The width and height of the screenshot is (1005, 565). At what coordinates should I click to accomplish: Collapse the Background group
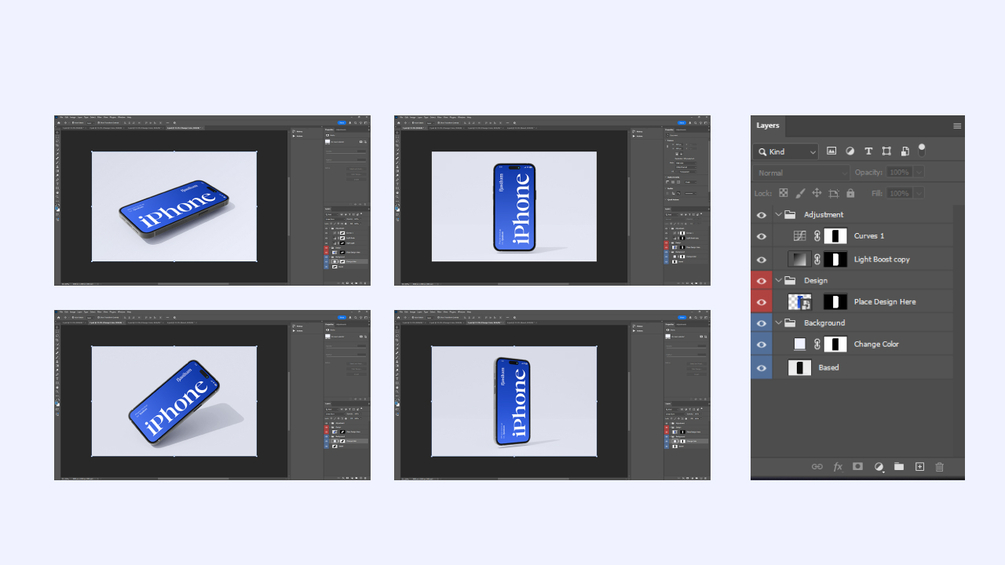tap(778, 323)
